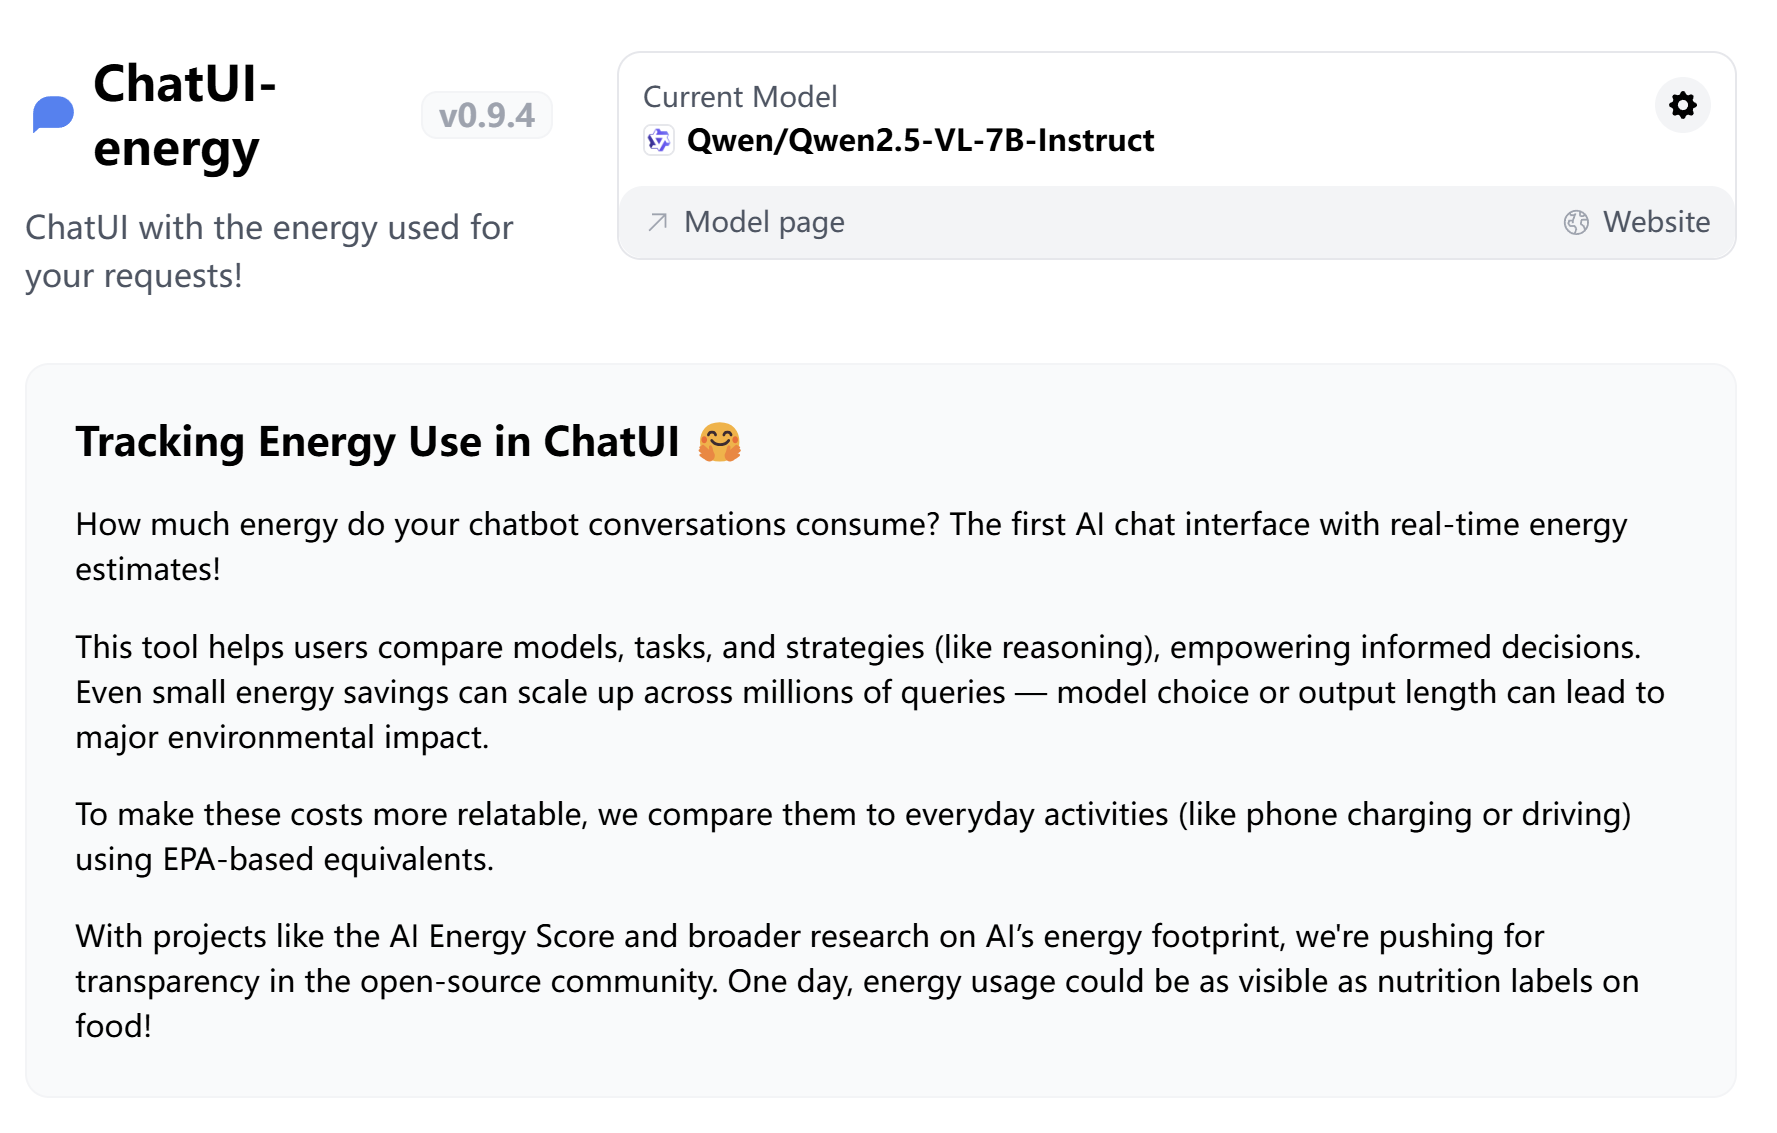Click the Qwen model logo icon

pyautogui.click(x=658, y=140)
